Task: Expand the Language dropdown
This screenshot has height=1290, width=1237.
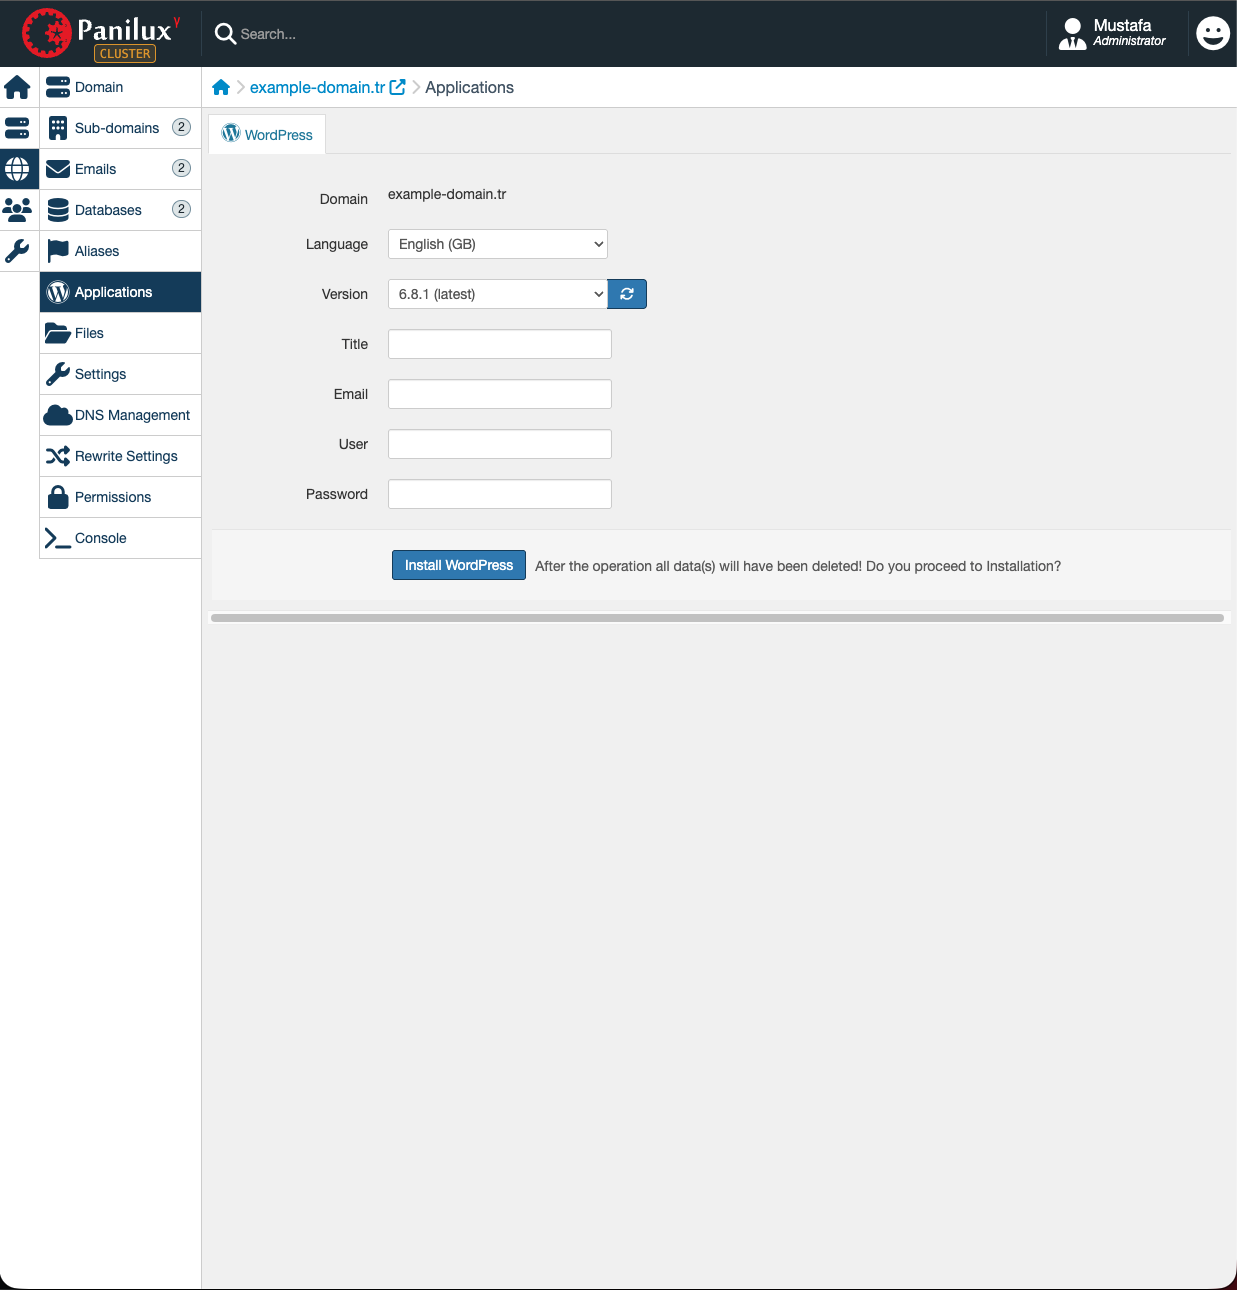Action: pos(497,244)
